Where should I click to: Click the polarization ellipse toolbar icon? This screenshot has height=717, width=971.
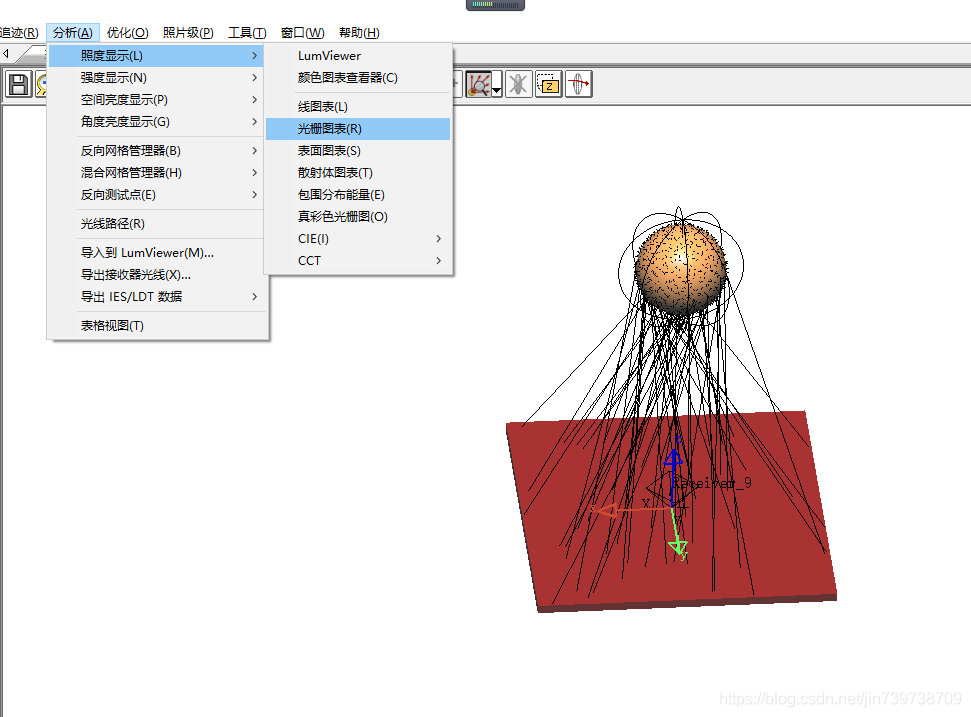point(578,84)
